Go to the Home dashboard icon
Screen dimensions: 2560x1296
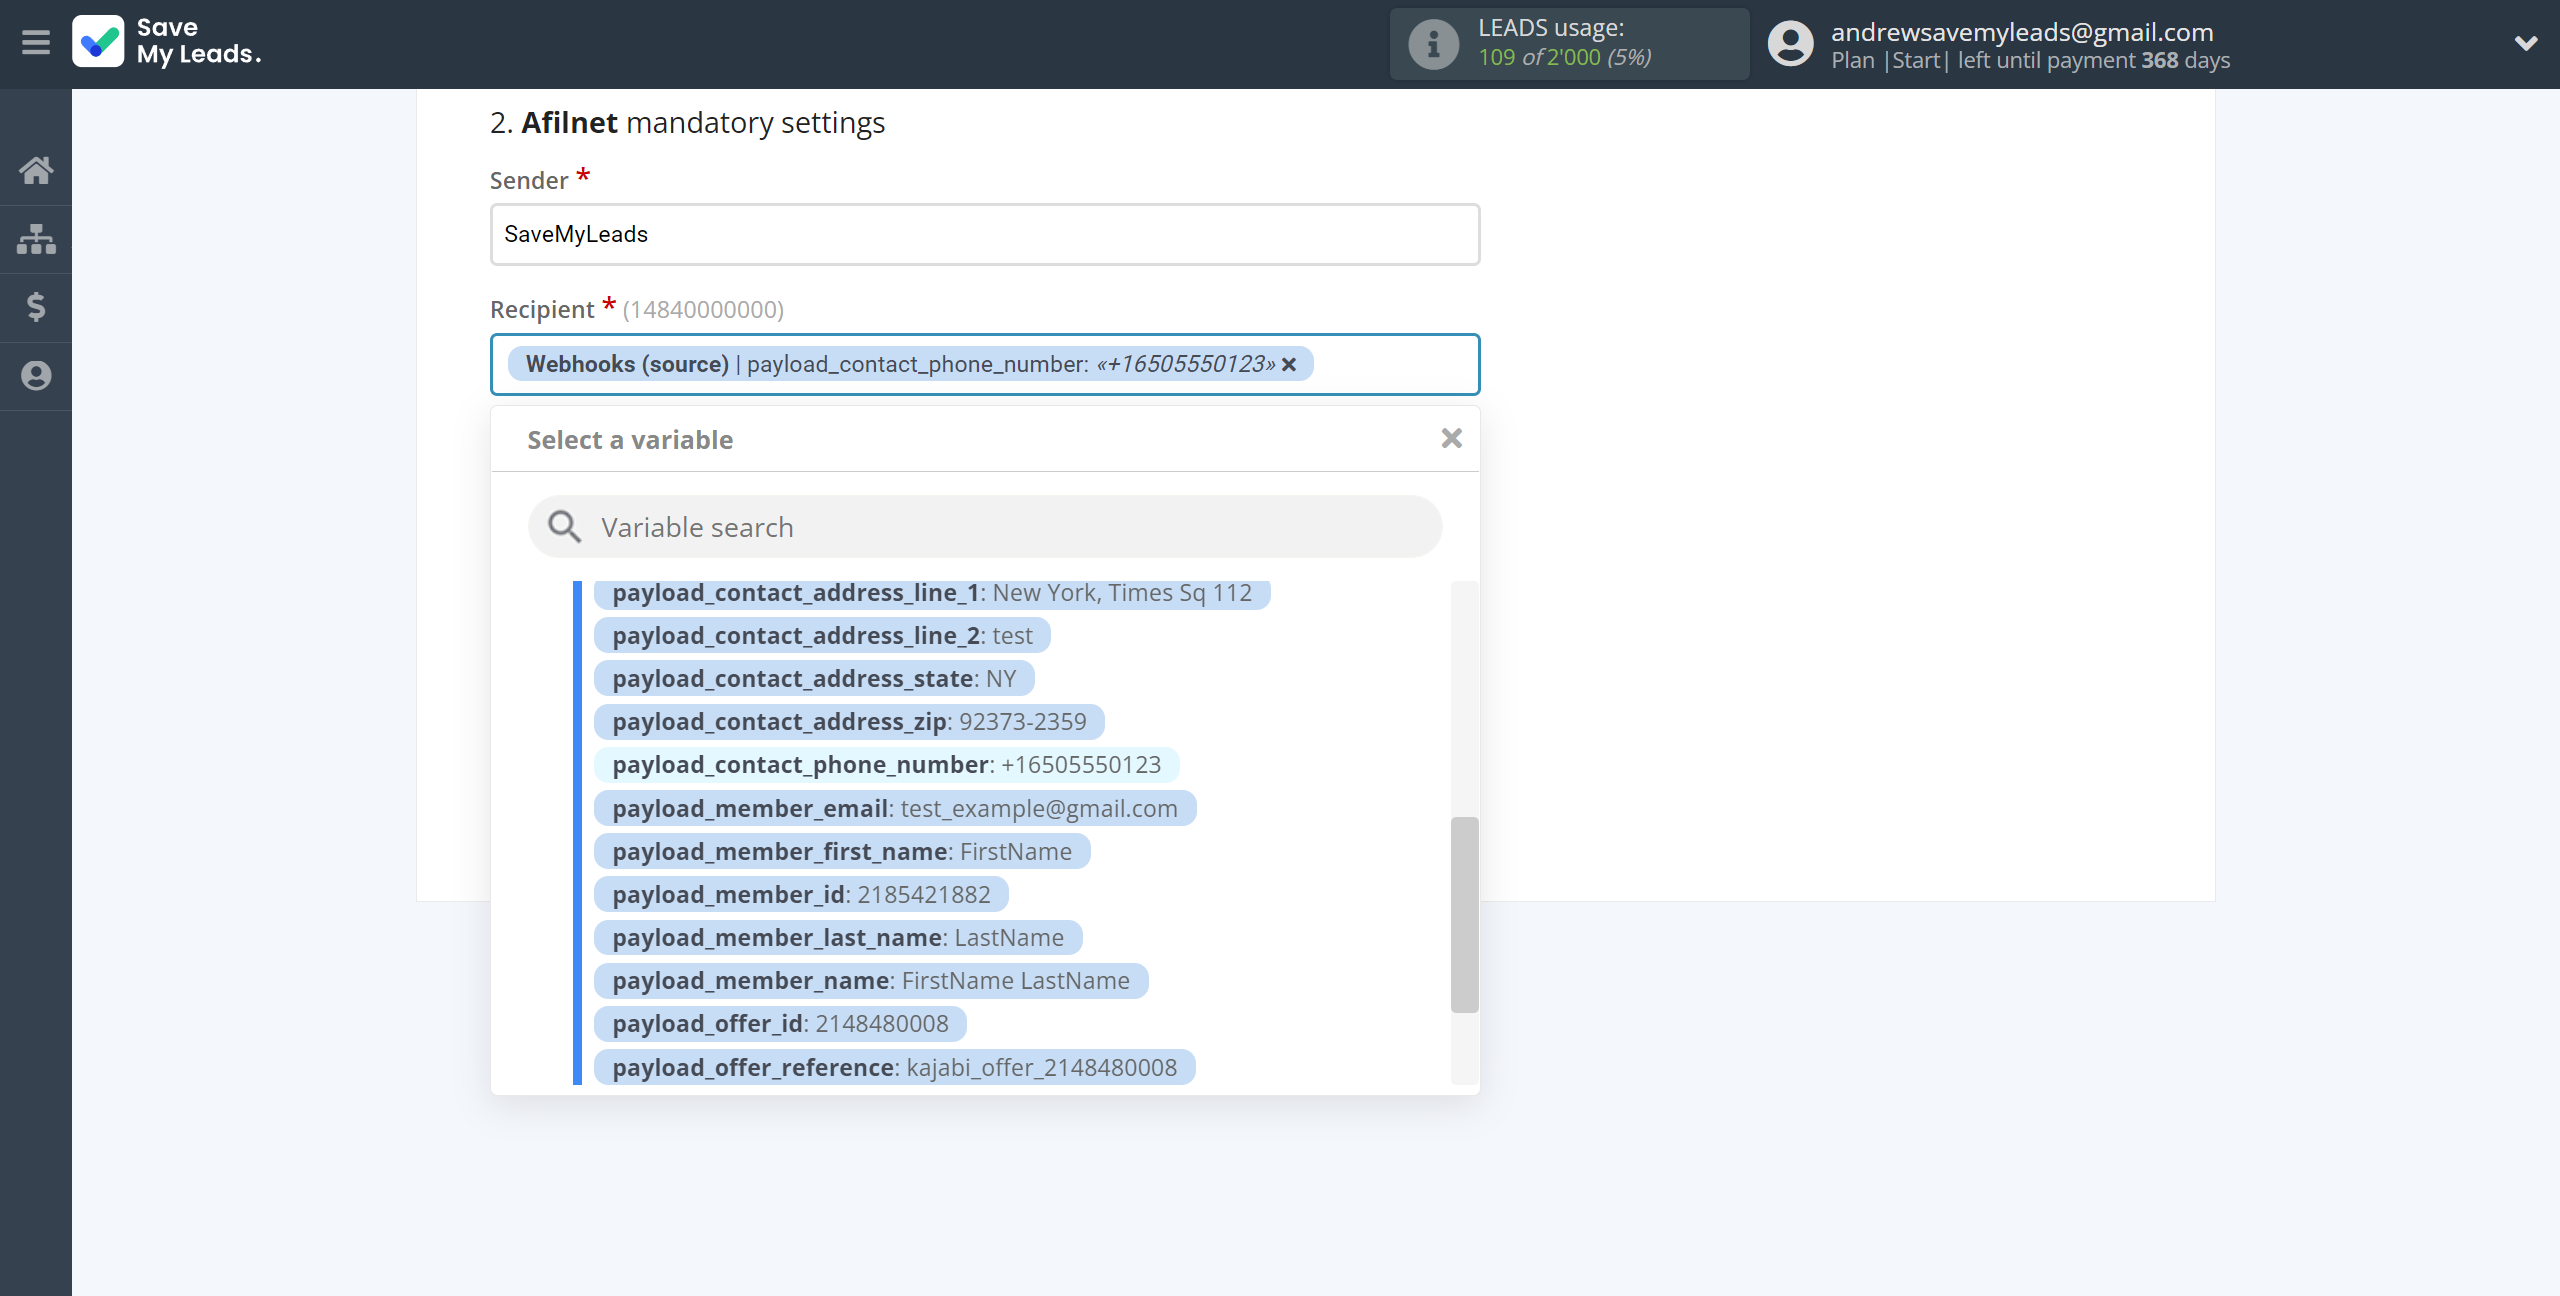(x=36, y=170)
